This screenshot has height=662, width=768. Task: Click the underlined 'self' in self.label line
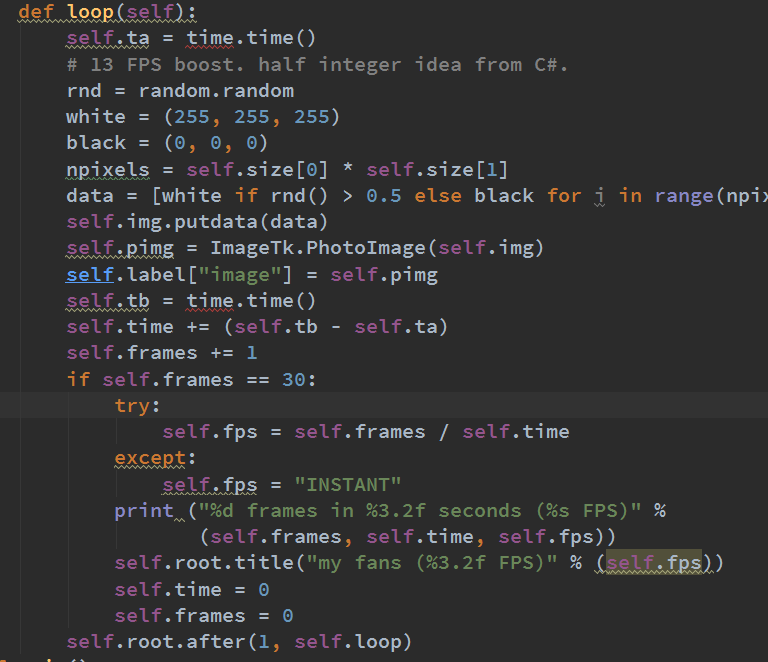[90, 275]
